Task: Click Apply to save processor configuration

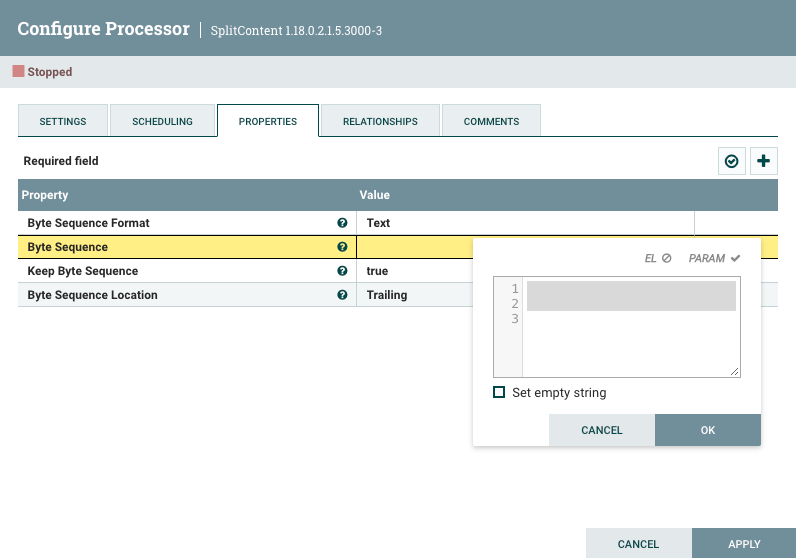Action: [x=744, y=544]
